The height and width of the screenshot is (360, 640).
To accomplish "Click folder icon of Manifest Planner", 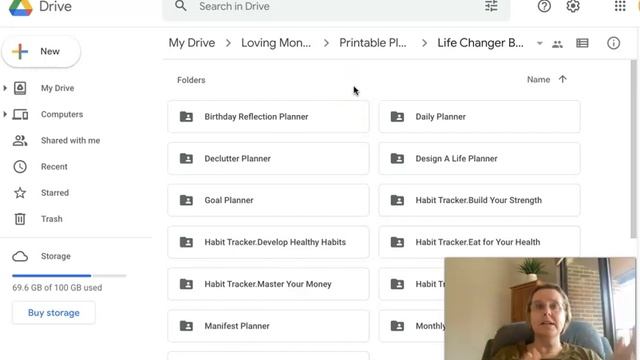I will point(186,326).
